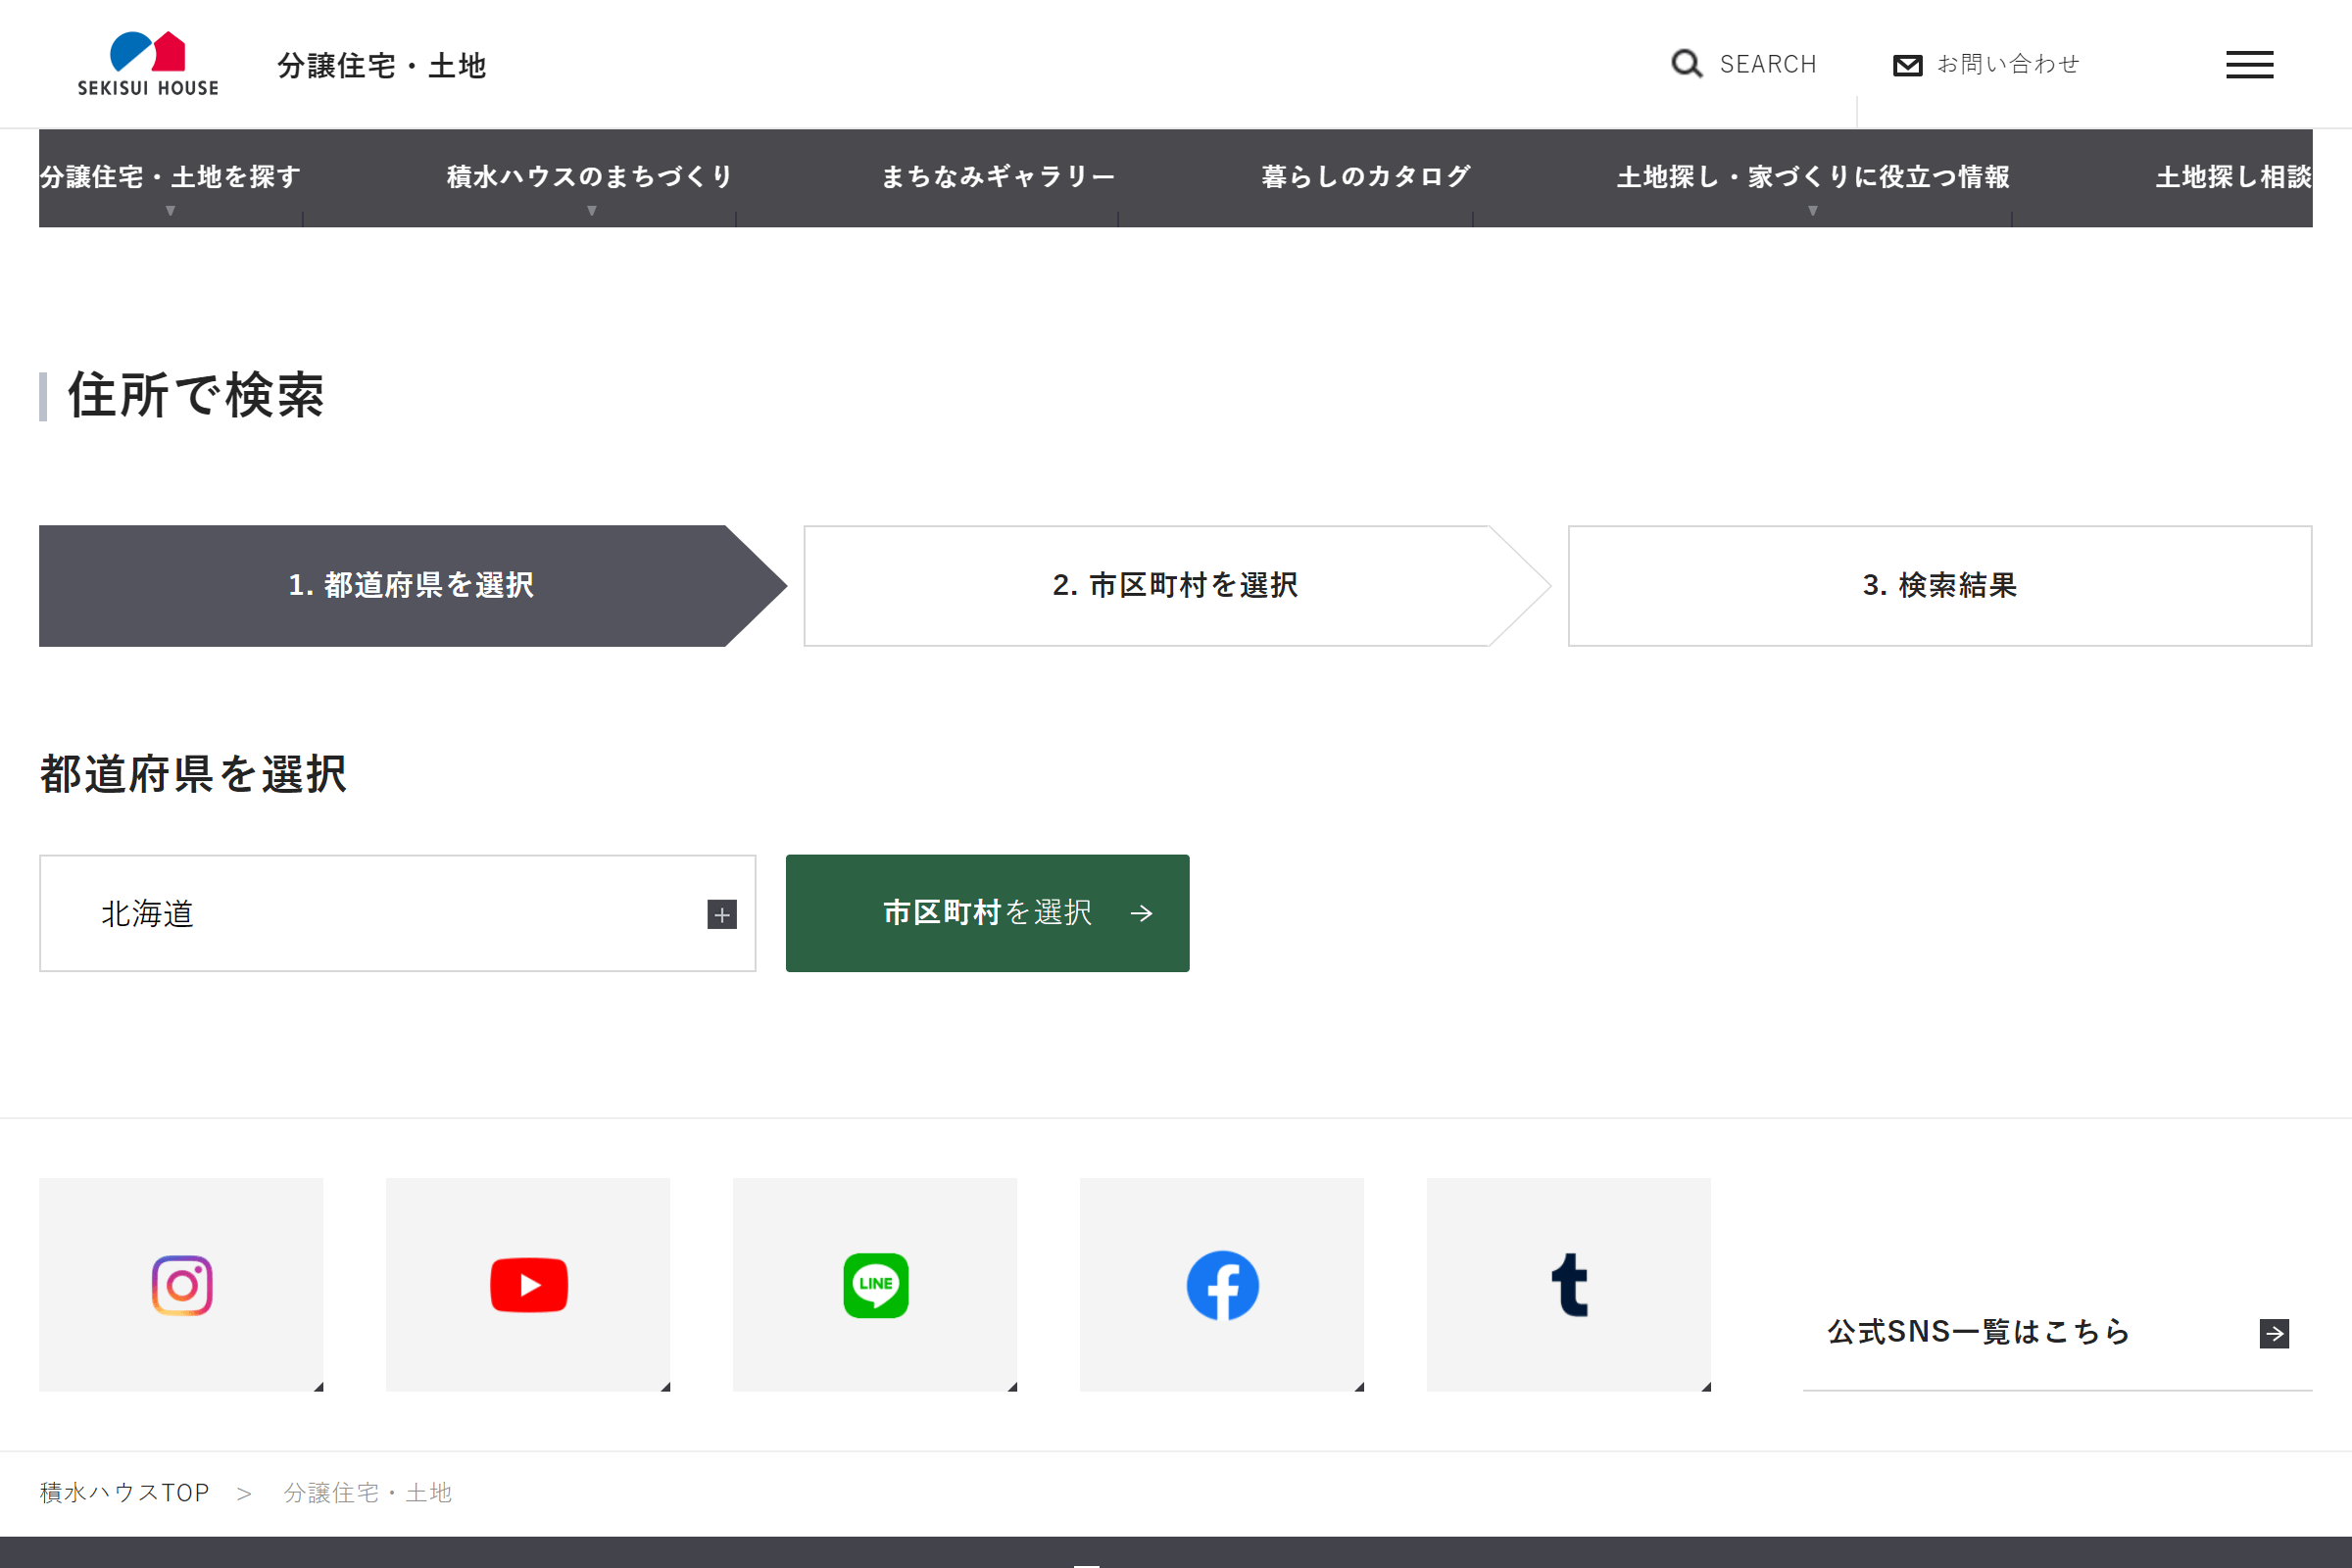This screenshot has width=2352, height=1568.
Task: Click the arrow icon beside 公式SNS一覧はこちら
Action: 2274,1333
